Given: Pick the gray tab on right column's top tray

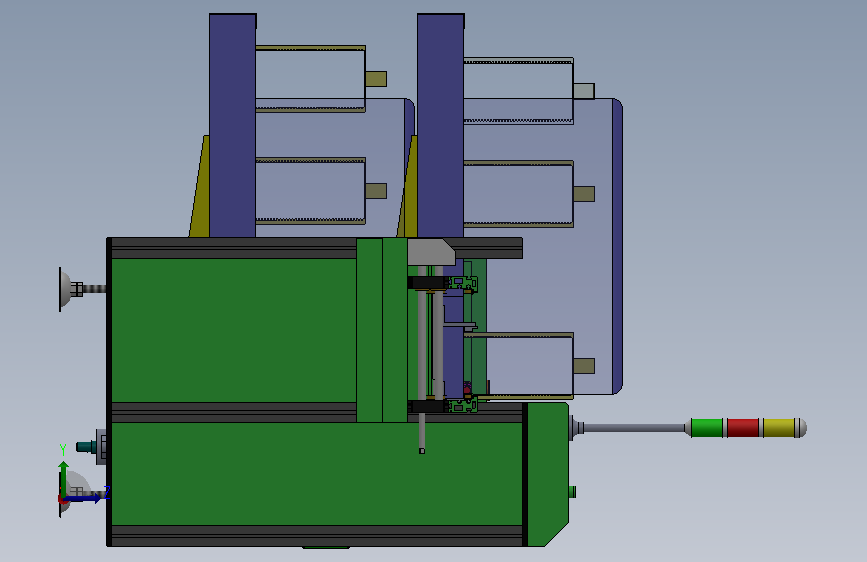Looking at the screenshot, I should (584, 91).
